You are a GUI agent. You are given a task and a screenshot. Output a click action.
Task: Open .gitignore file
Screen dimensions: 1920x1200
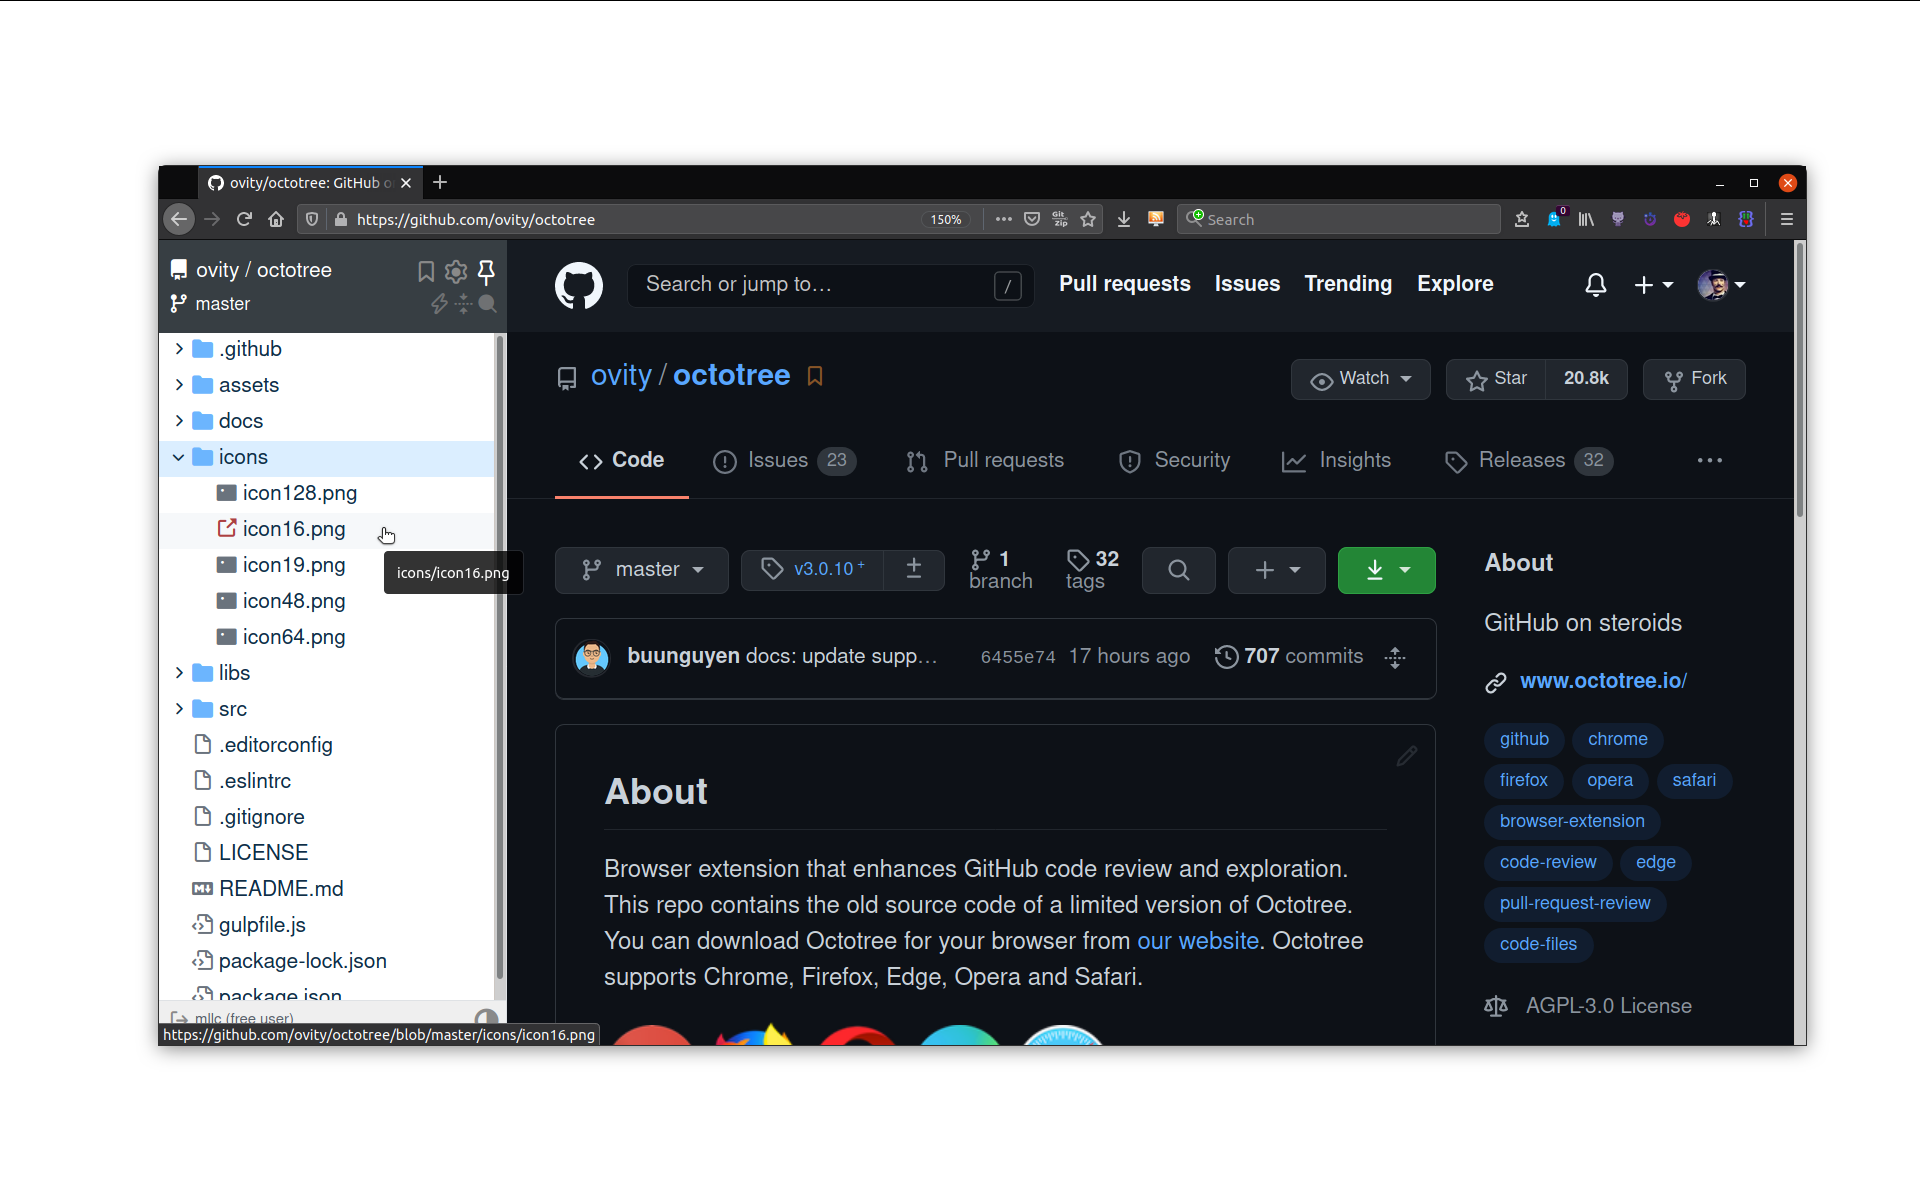click(x=262, y=817)
